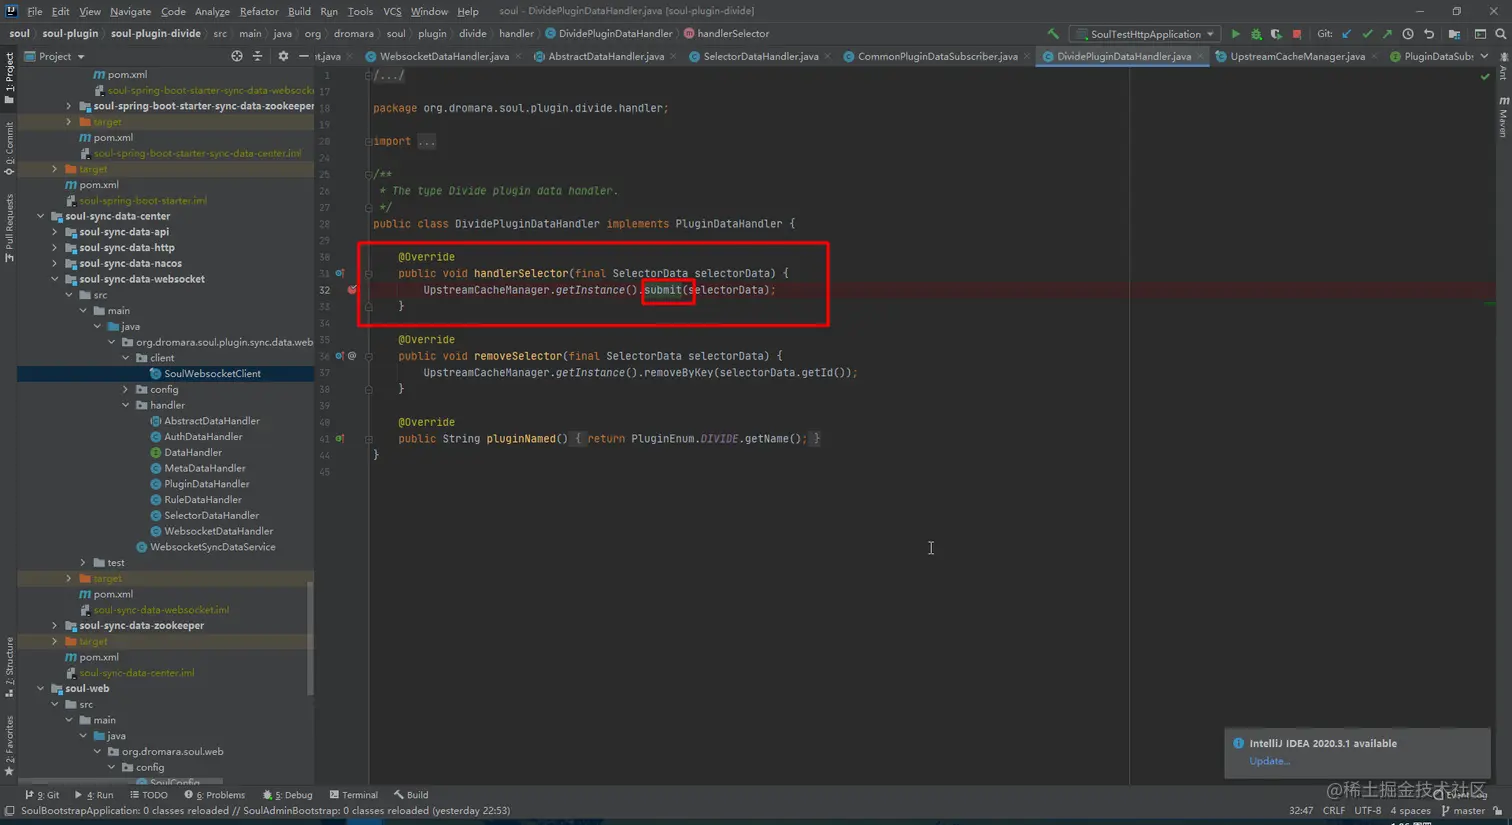Open the Git tool window at the bottom
This screenshot has width=1512, height=825.
pyautogui.click(x=43, y=795)
